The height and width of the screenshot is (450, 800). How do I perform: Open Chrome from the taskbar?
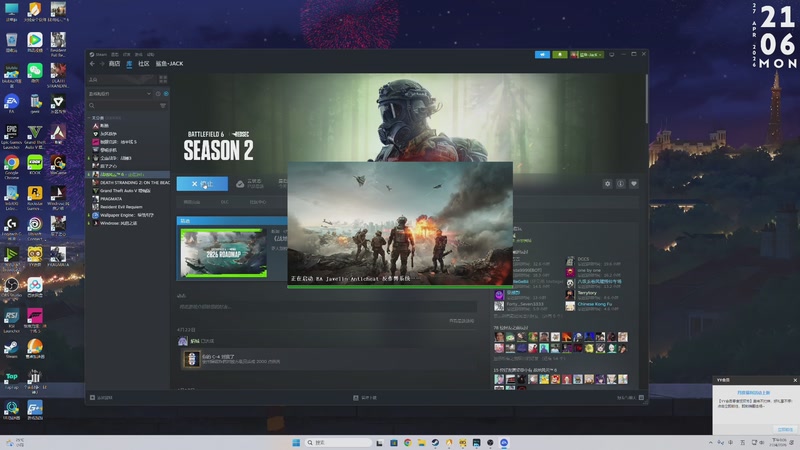(408, 442)
